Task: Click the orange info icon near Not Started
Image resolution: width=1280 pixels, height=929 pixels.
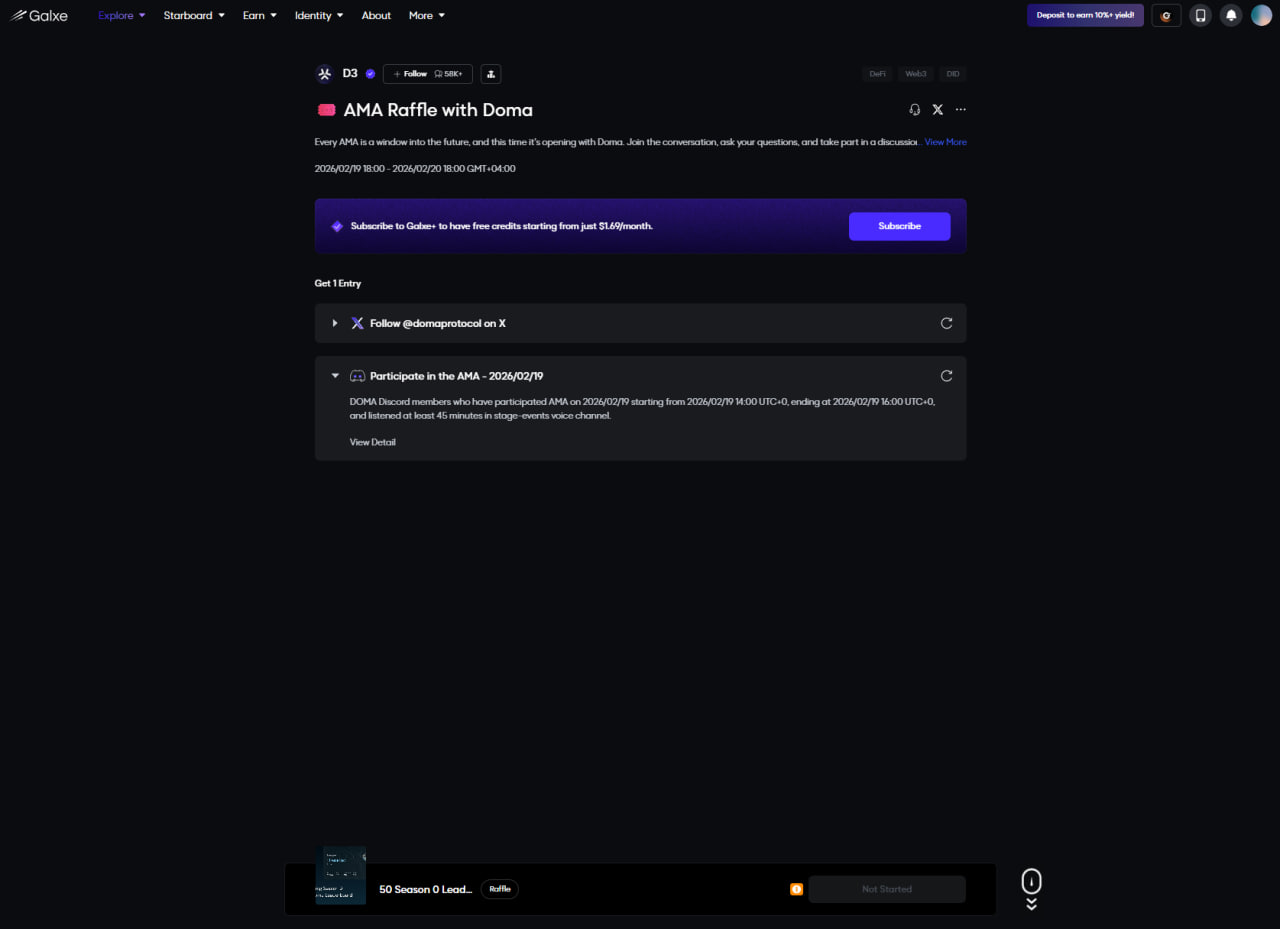Action: [796, 889]
